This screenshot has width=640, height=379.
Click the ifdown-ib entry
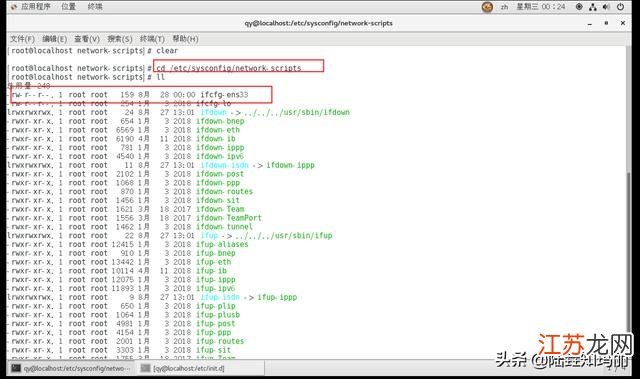tap(216, 139)
